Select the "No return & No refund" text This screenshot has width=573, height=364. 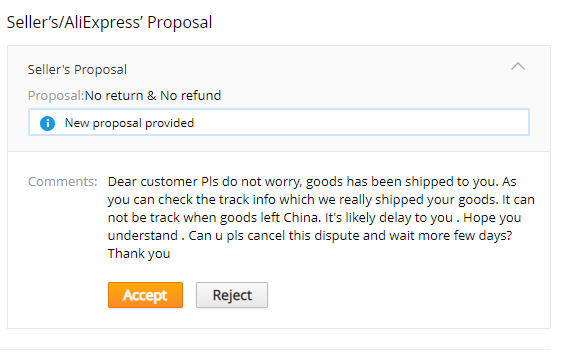153,96
